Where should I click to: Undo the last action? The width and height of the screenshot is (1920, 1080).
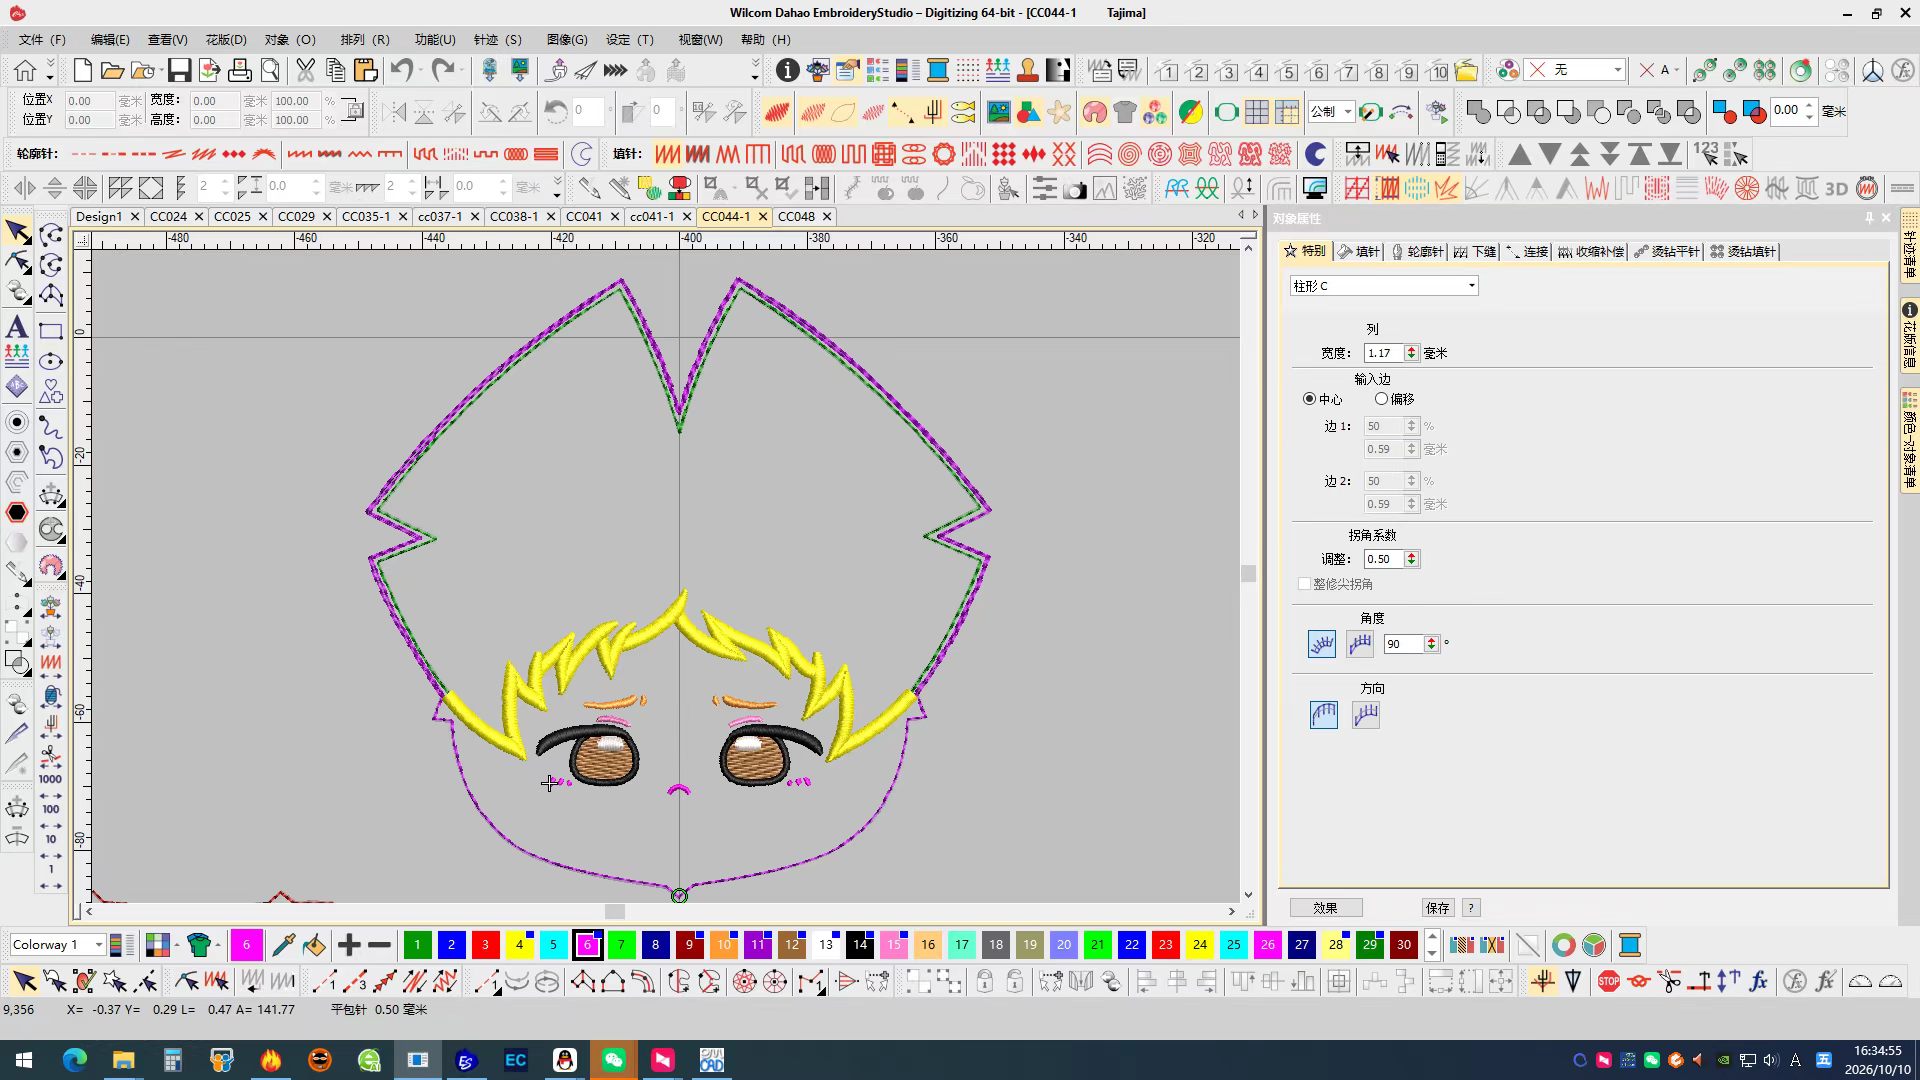(402, 70)
